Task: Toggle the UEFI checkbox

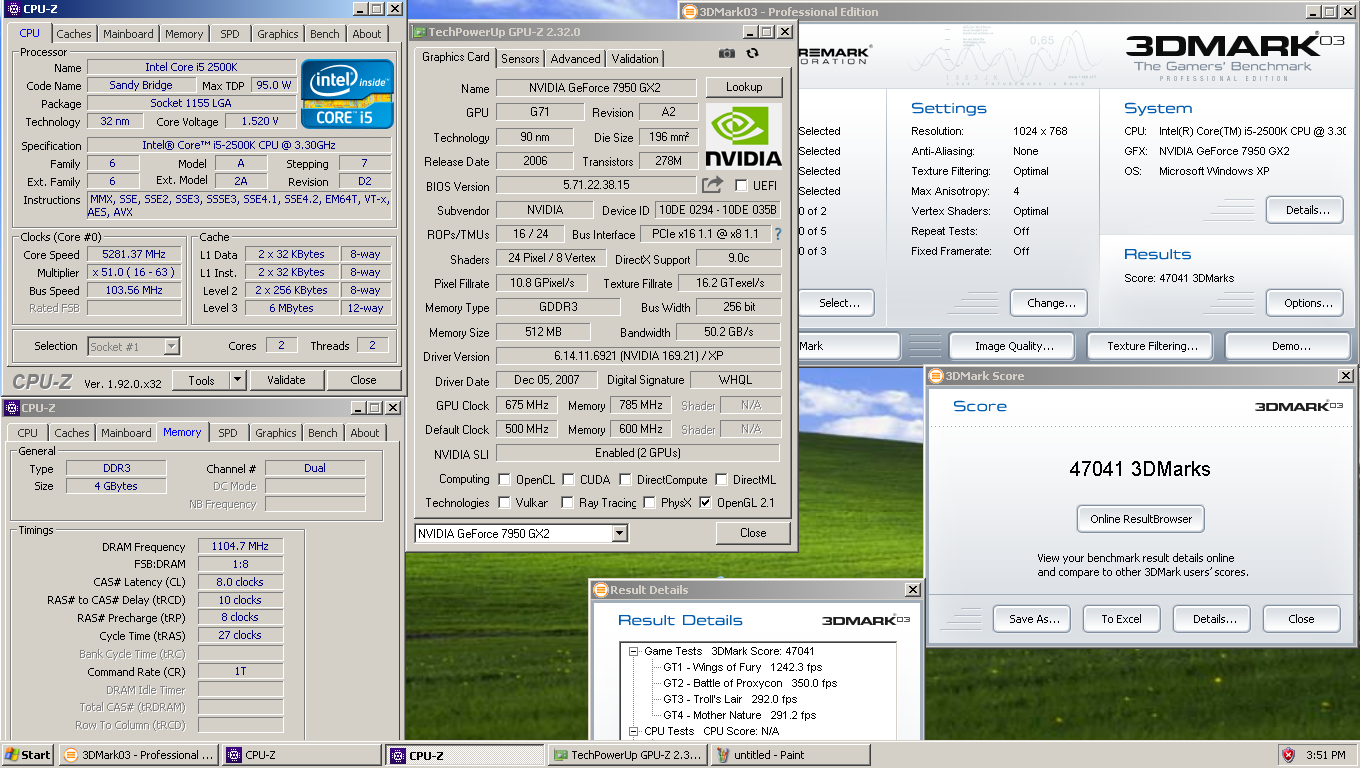Action: (741, 186)
